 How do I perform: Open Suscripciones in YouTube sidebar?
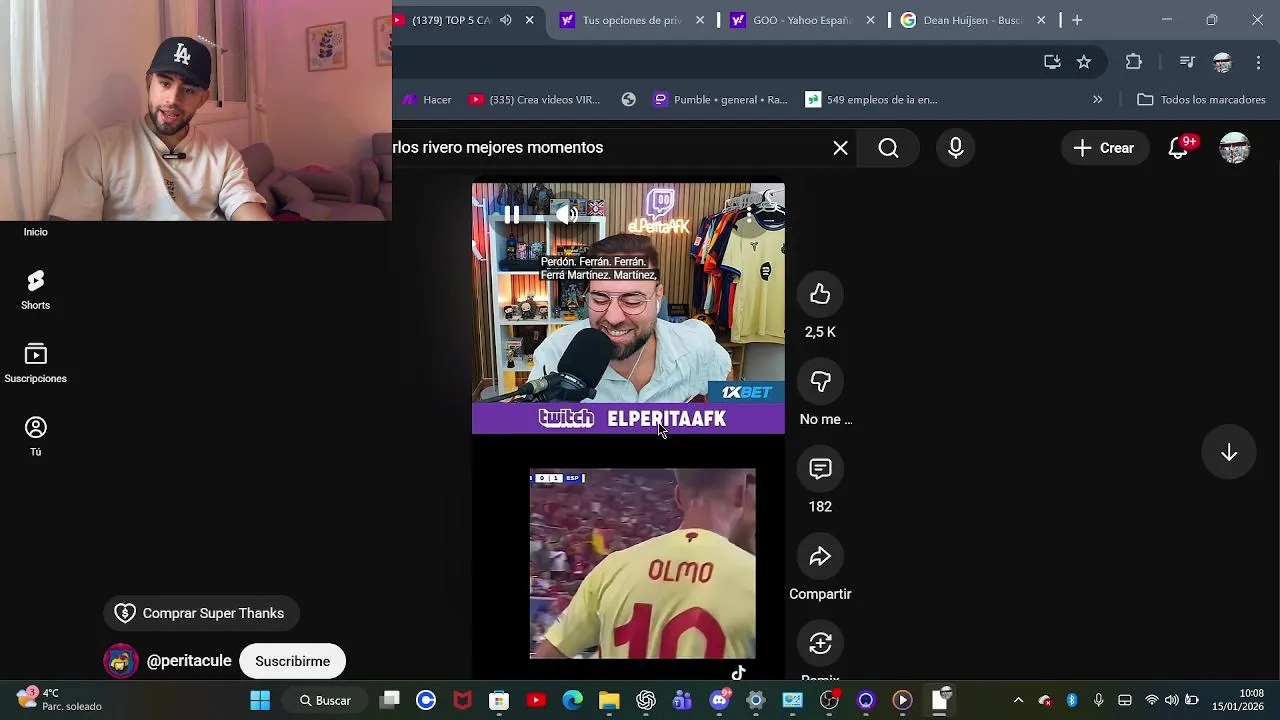pyautogui.click(x=35, y=364)
